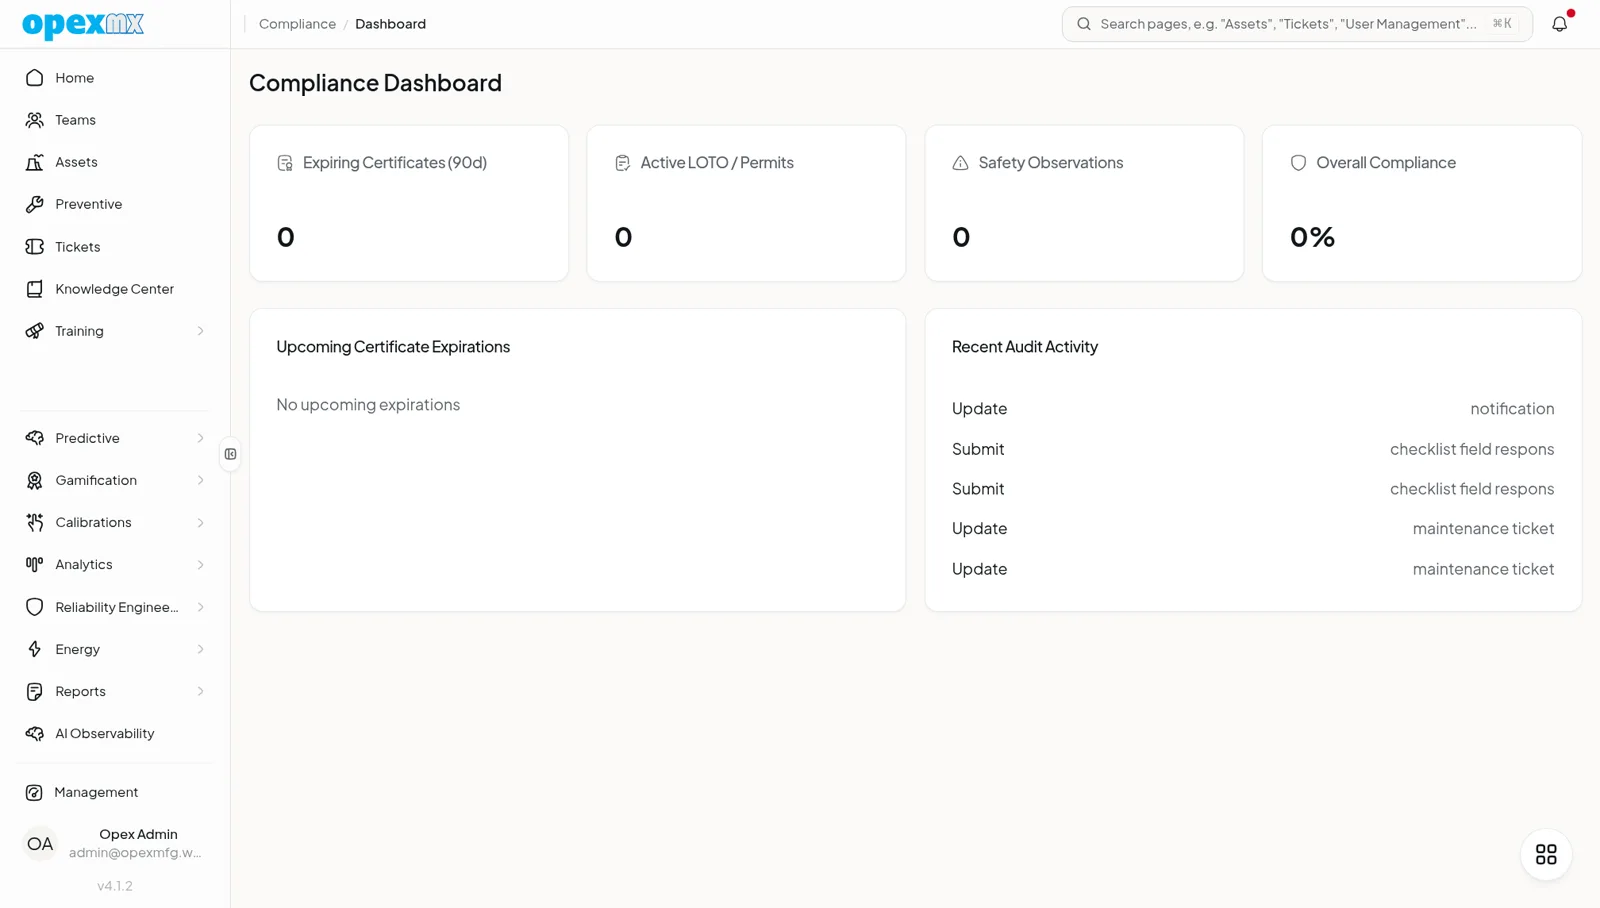
Task: Focus the search pages input field
Action: [x=1297, y=24]
